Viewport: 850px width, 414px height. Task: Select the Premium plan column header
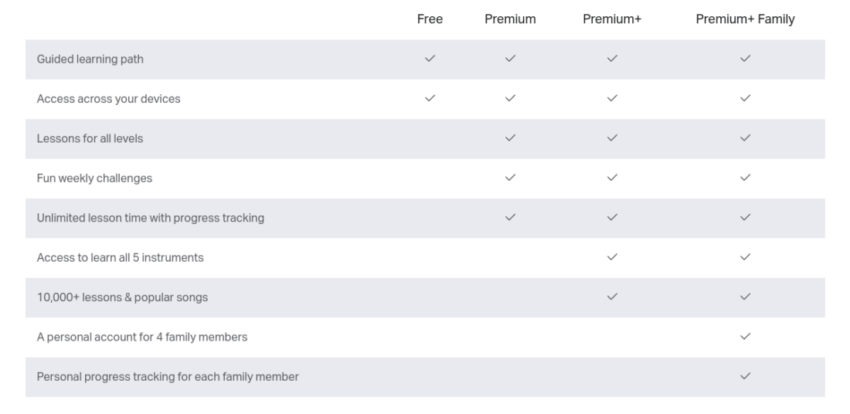point(510,19)
